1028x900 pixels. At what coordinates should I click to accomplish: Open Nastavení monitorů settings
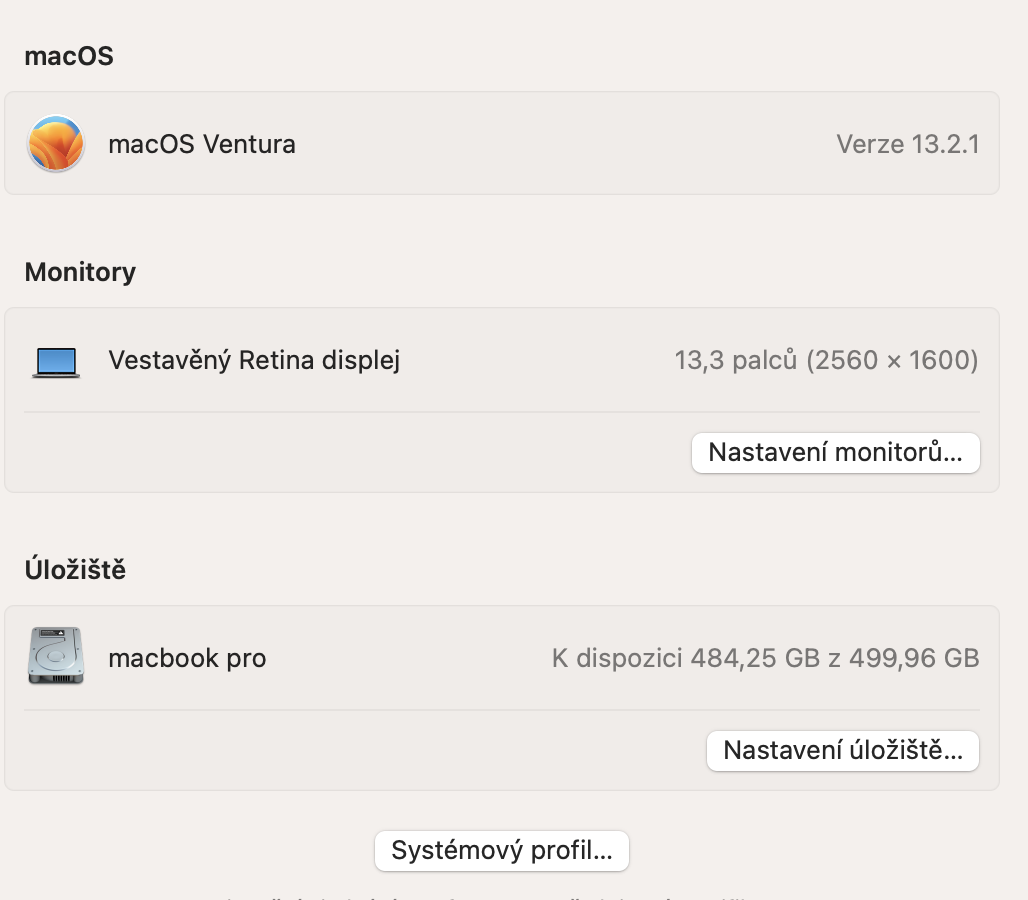pyautogui.click(x=835, y=453)
